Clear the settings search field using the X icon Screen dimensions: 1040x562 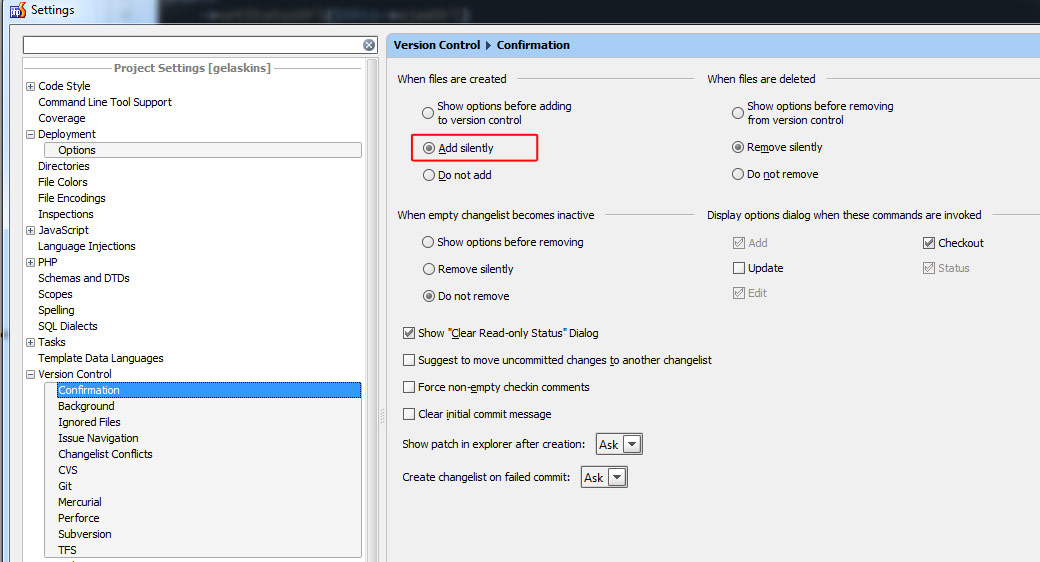pos(369,45)
